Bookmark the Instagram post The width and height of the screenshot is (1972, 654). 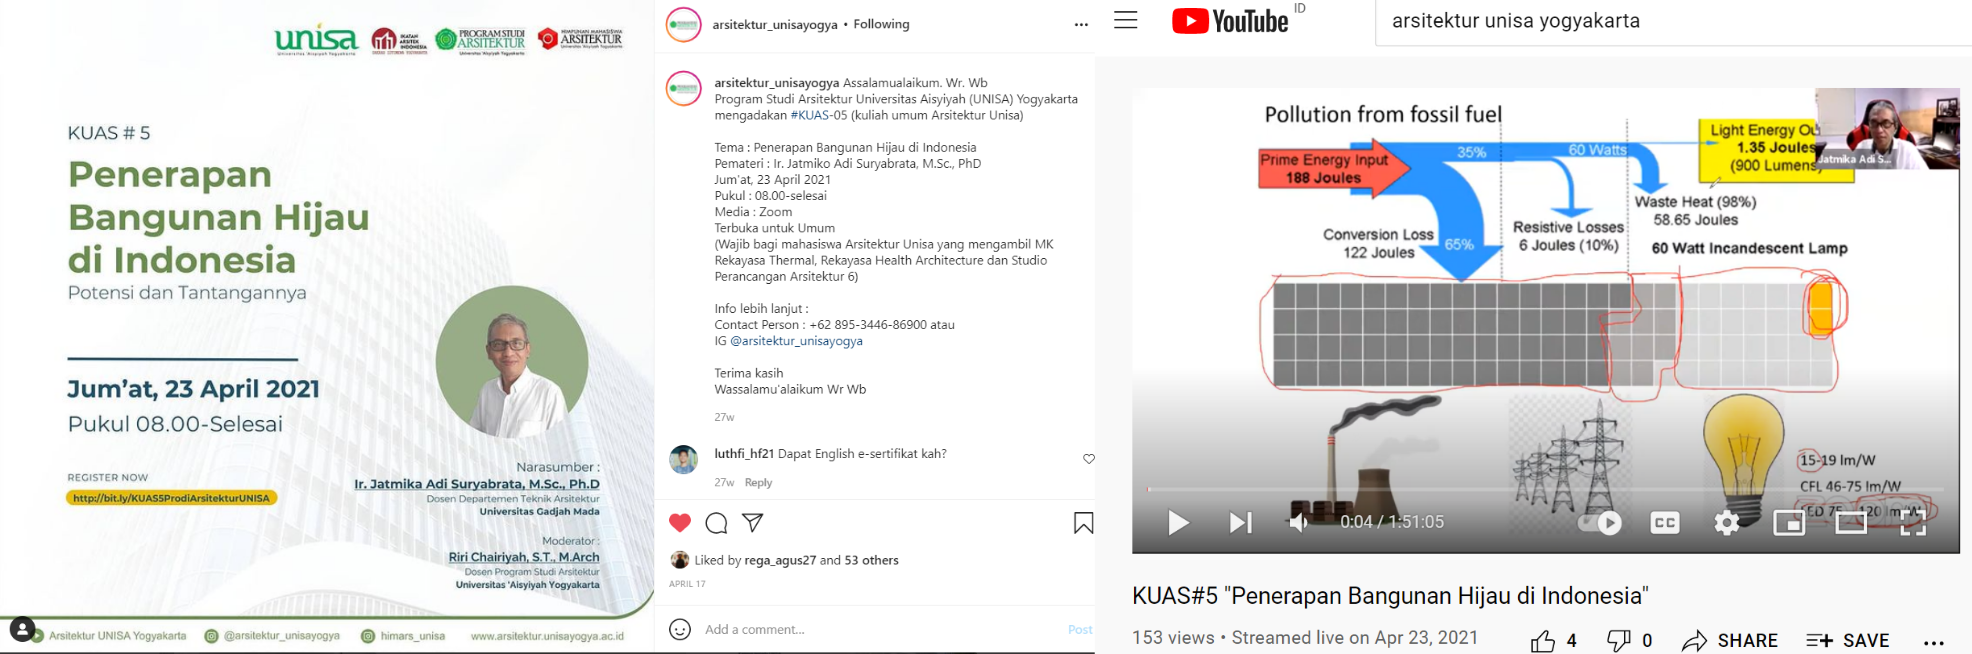(1083, 523)
